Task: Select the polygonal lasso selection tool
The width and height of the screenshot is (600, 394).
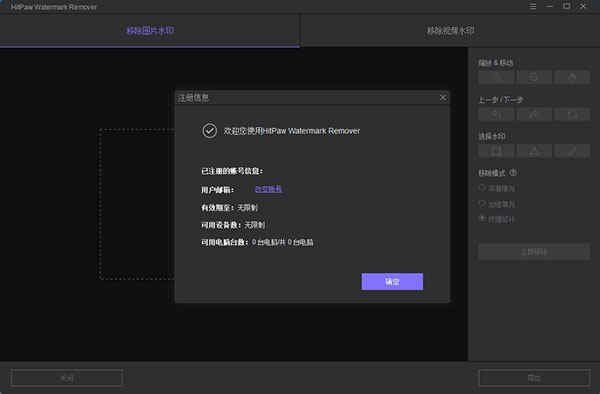Action: coord(534,151)
